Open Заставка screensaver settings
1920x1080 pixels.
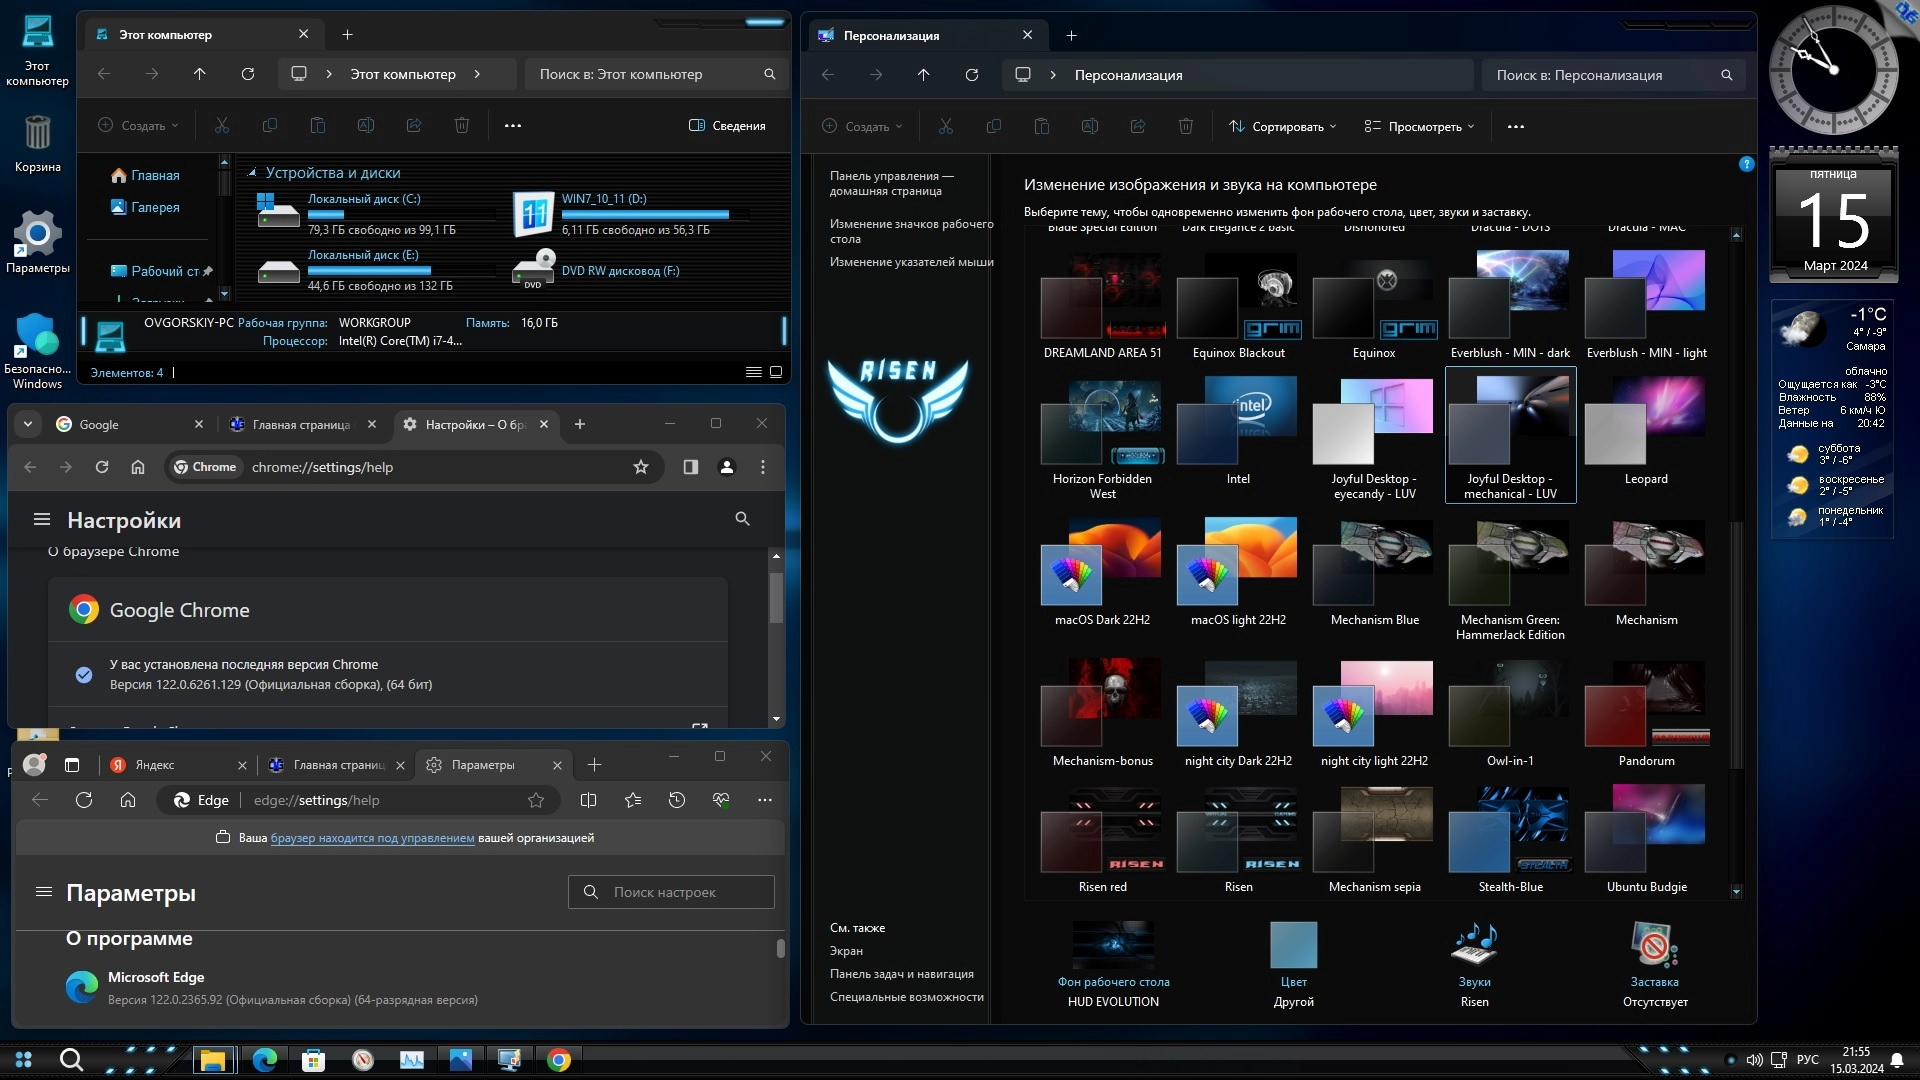point(1654,958)
